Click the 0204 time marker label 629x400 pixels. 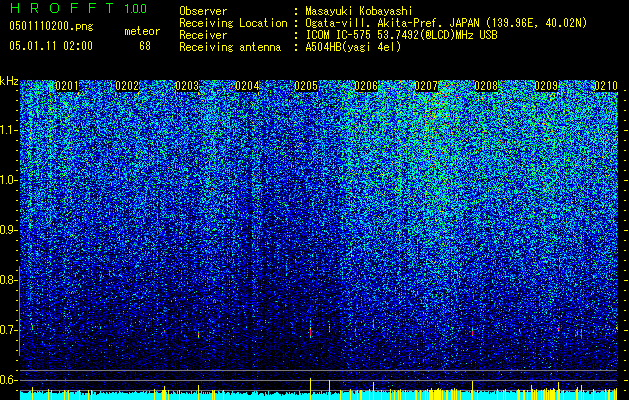coord(247,86)
